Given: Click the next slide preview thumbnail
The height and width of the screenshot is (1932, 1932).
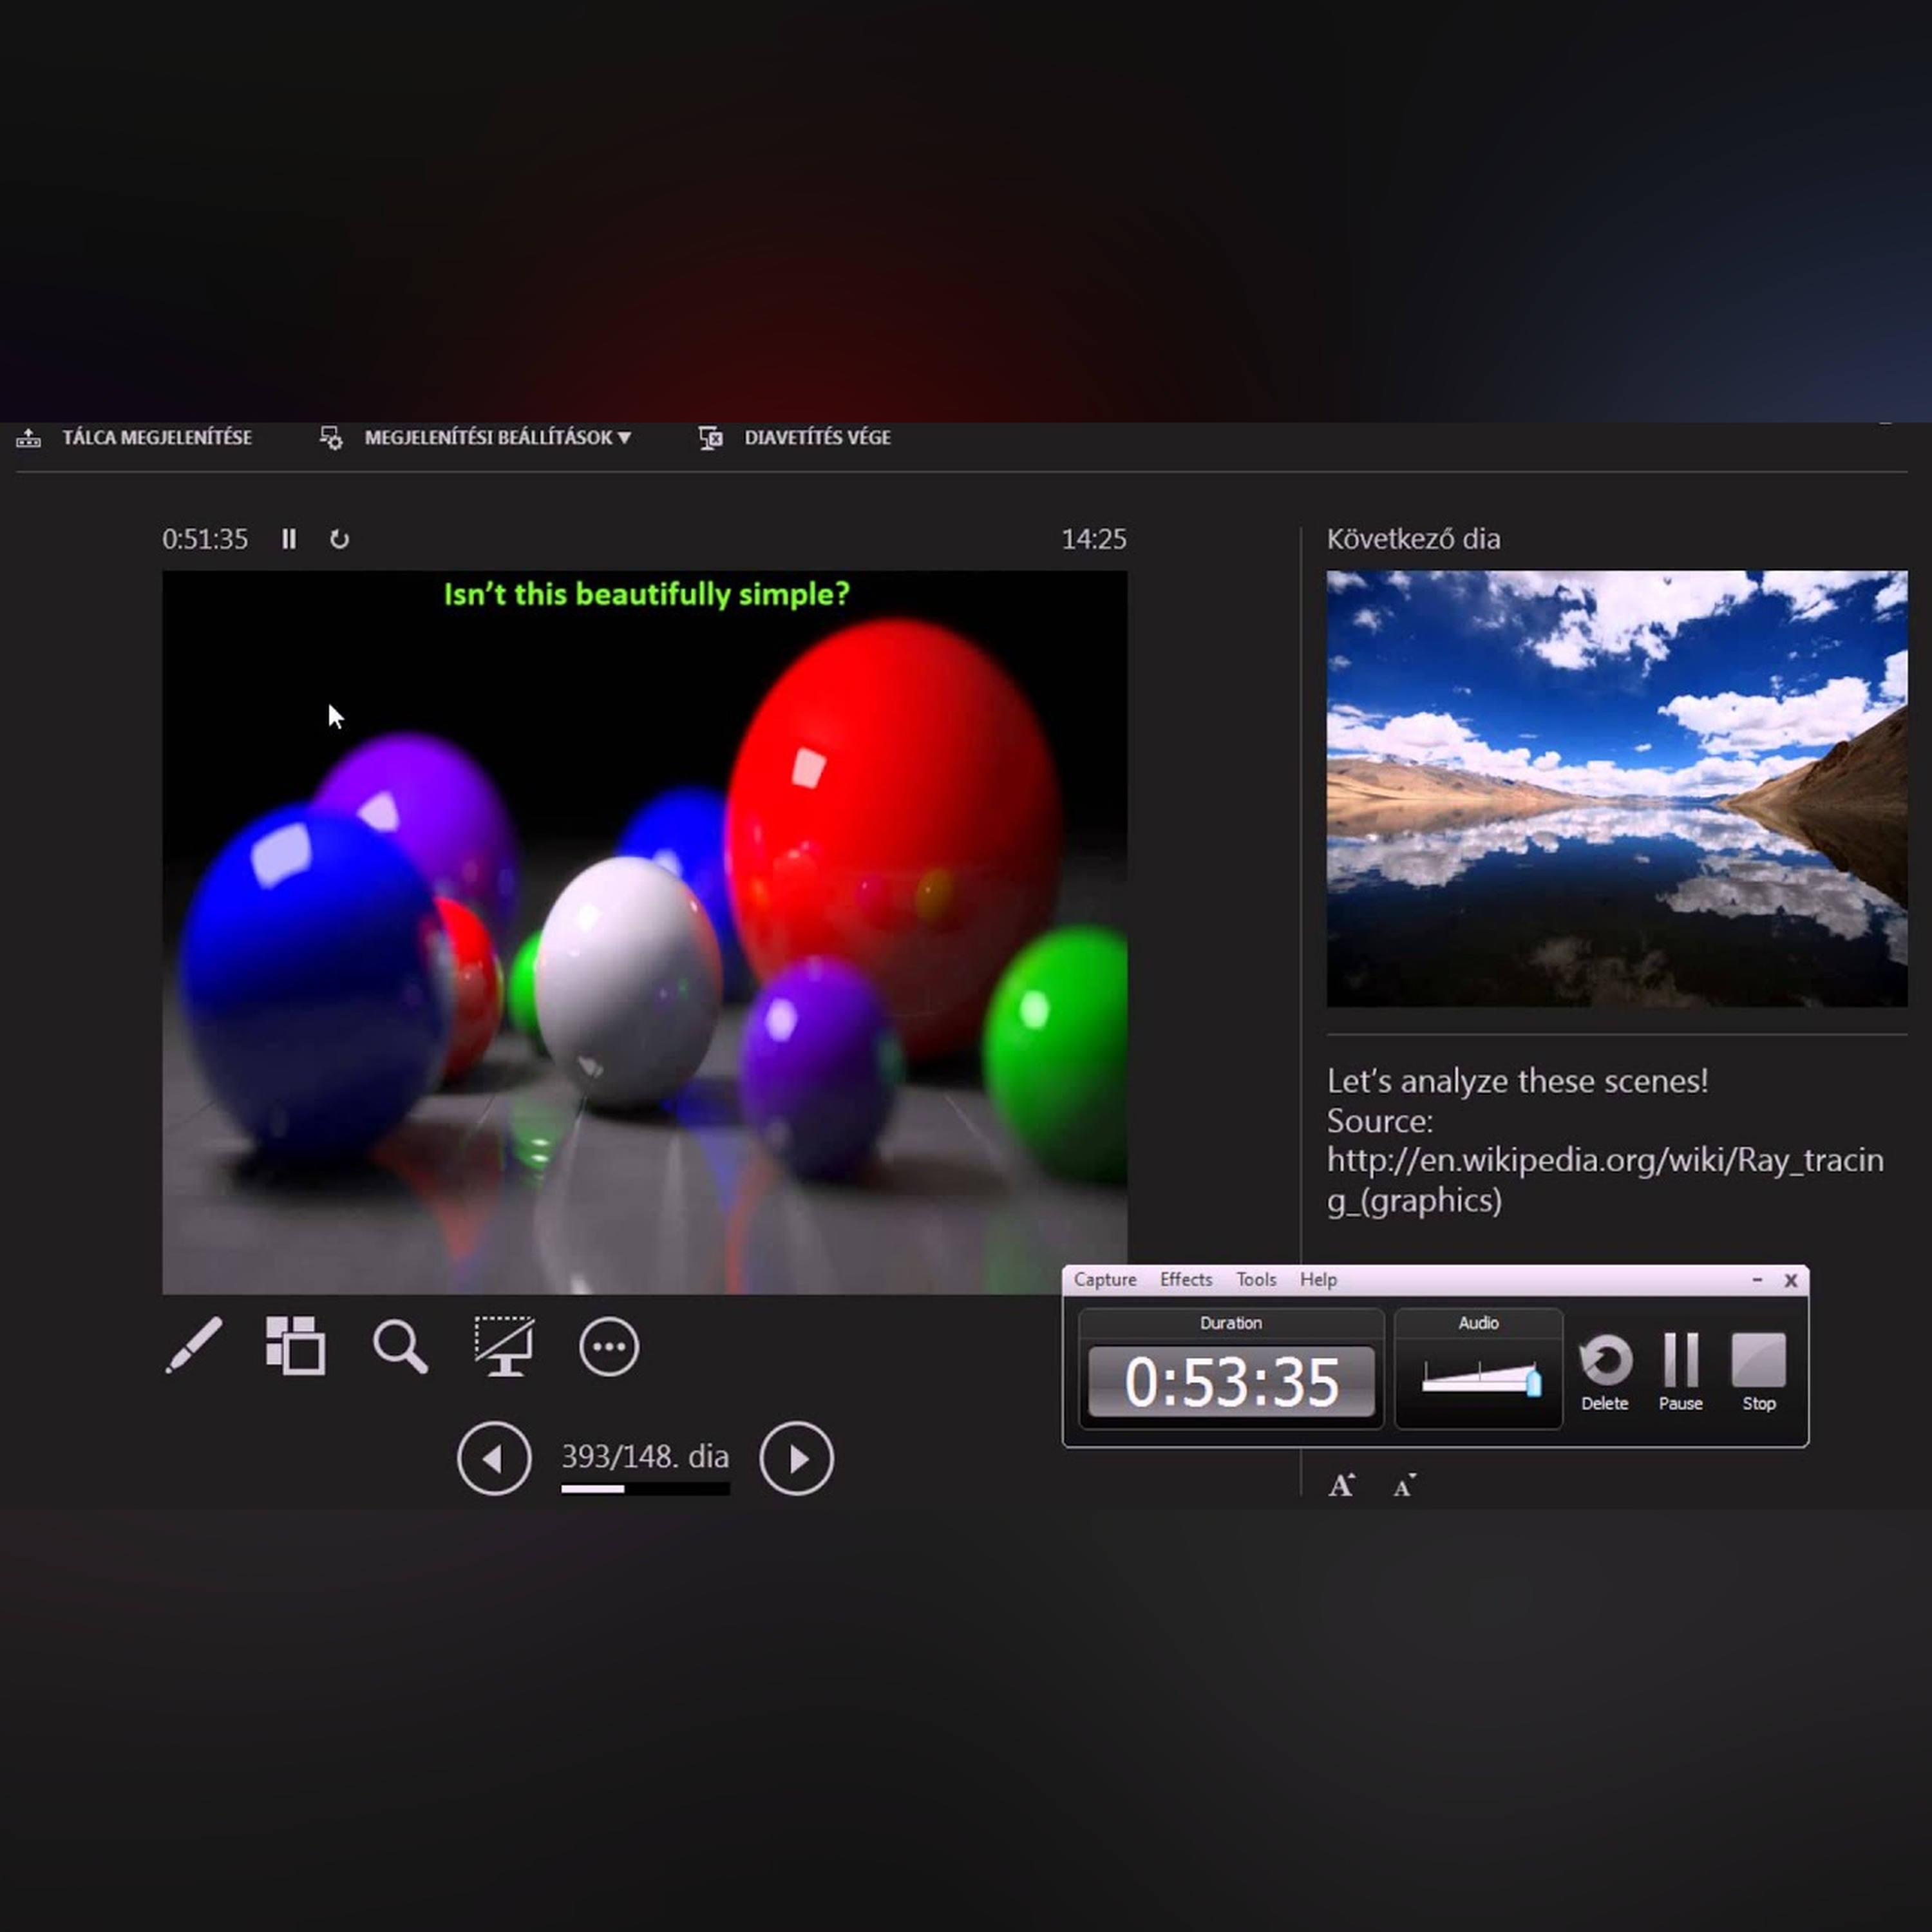Looking at the screenshot, I should pos(1617,788).
